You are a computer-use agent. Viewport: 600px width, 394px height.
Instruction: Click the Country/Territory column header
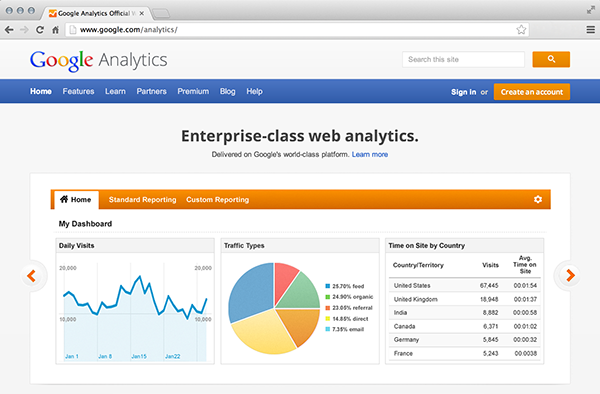tap(418, 265)
